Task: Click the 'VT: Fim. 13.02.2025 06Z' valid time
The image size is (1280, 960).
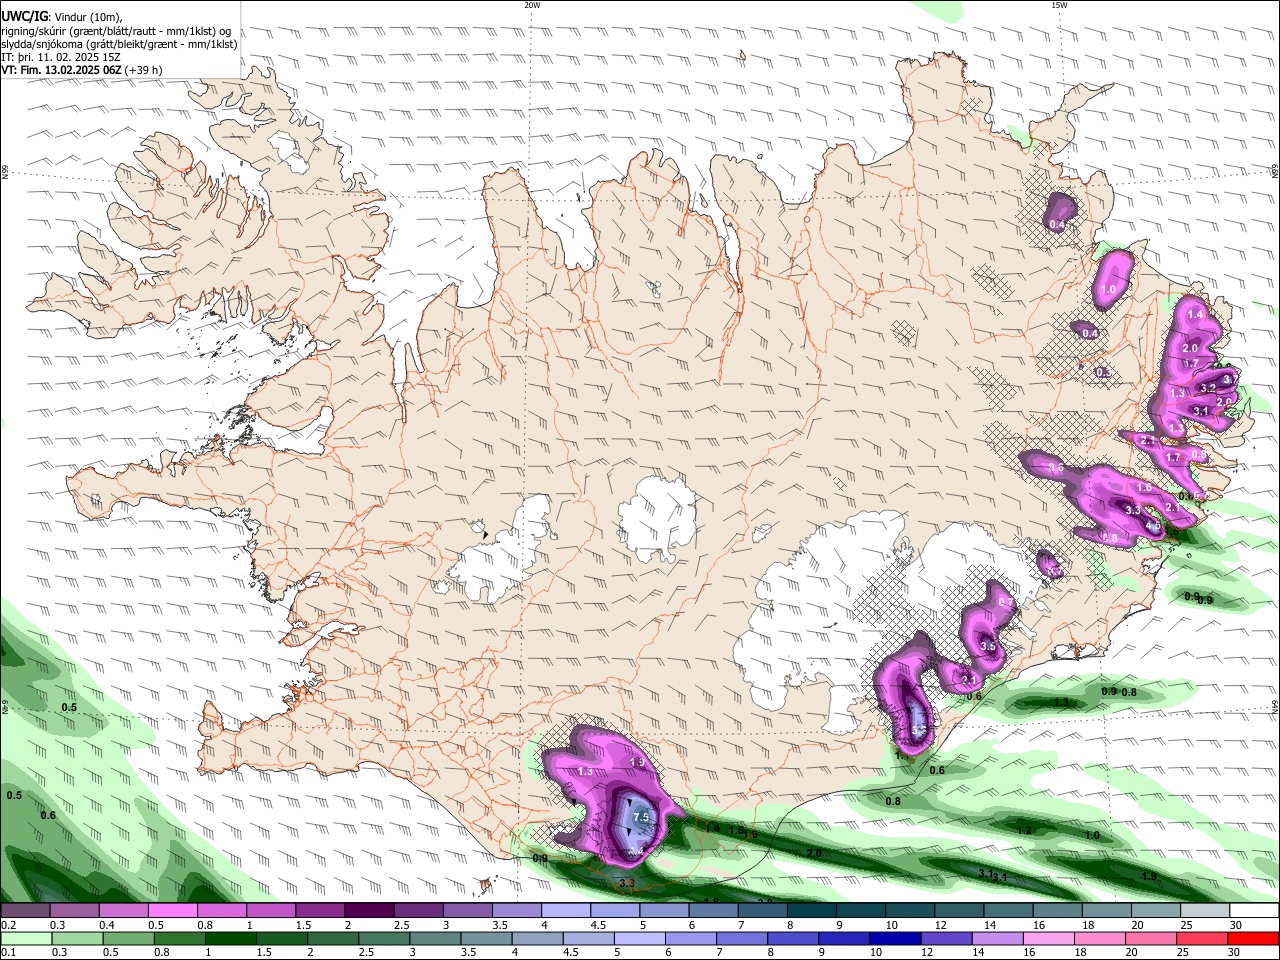Action: [62, 70]
